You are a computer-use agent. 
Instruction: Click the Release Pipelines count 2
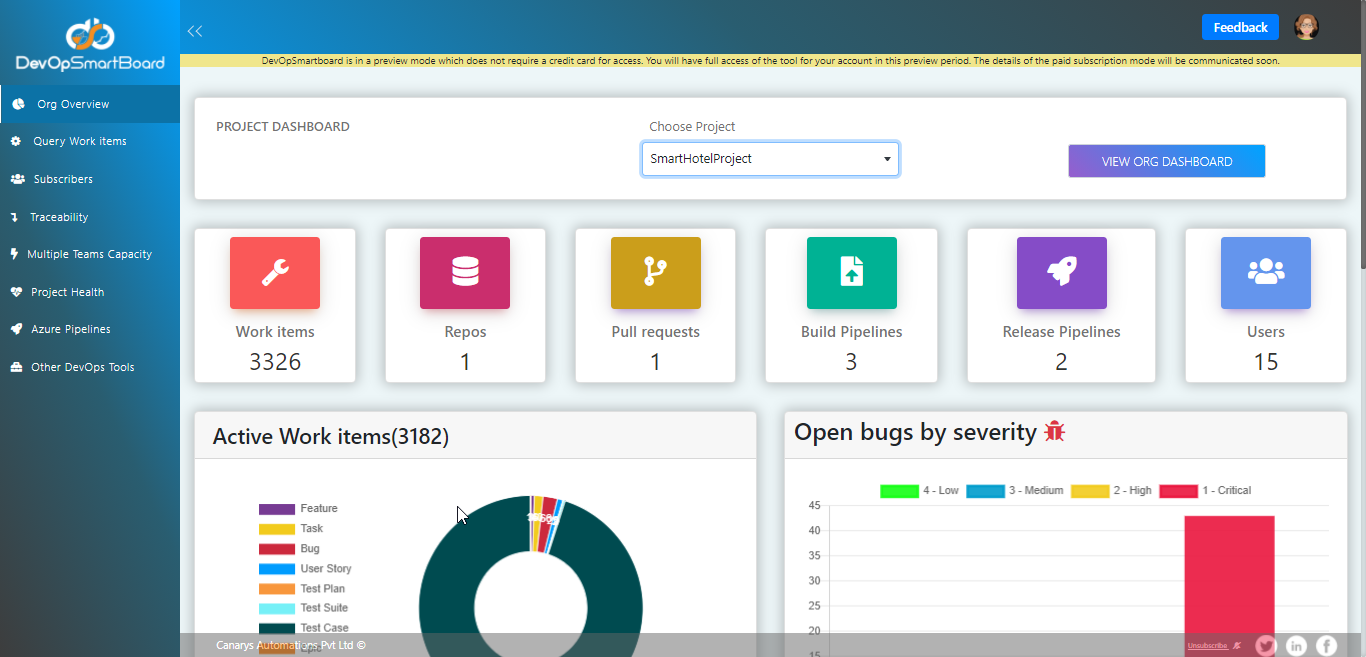pyautogui.click(x=1062, y=362)
